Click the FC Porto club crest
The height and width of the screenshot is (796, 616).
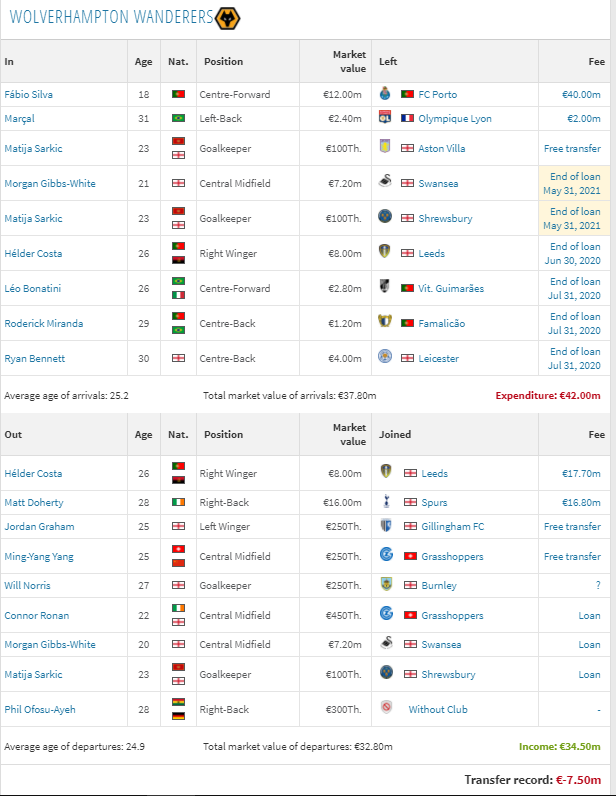tap(385, 94)
